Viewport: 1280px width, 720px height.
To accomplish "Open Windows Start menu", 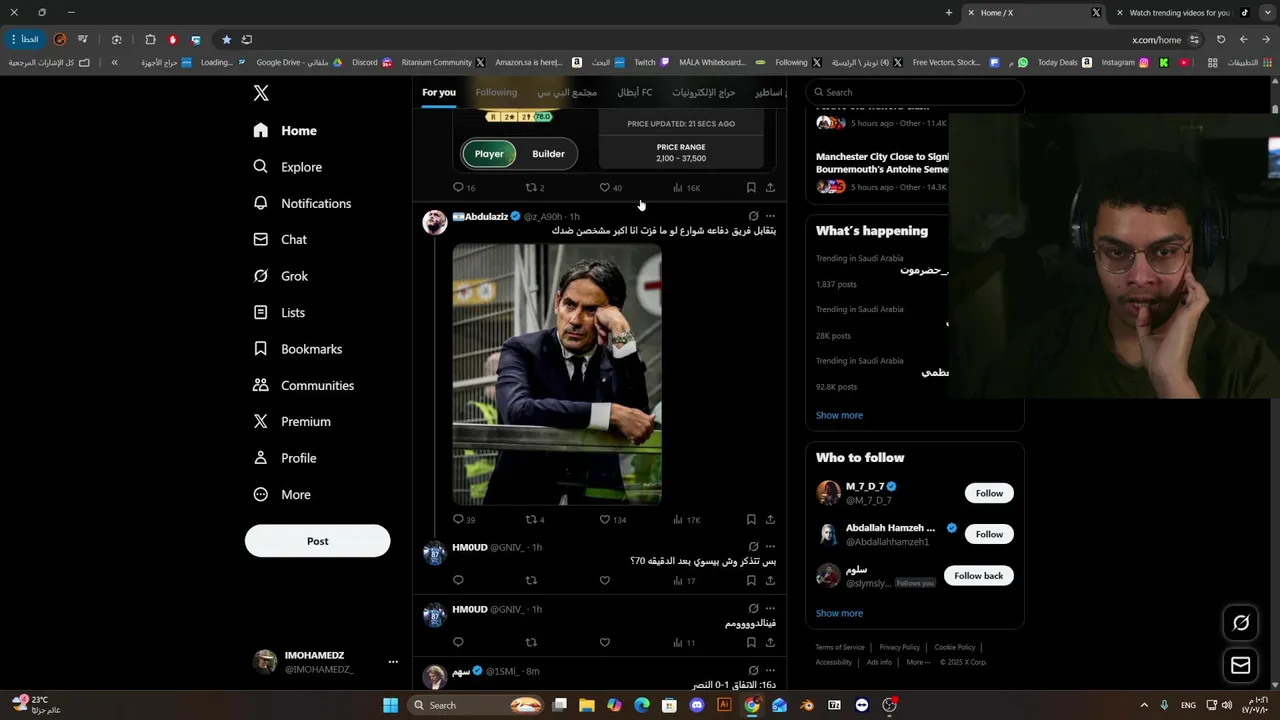I will tap(390, 705).
